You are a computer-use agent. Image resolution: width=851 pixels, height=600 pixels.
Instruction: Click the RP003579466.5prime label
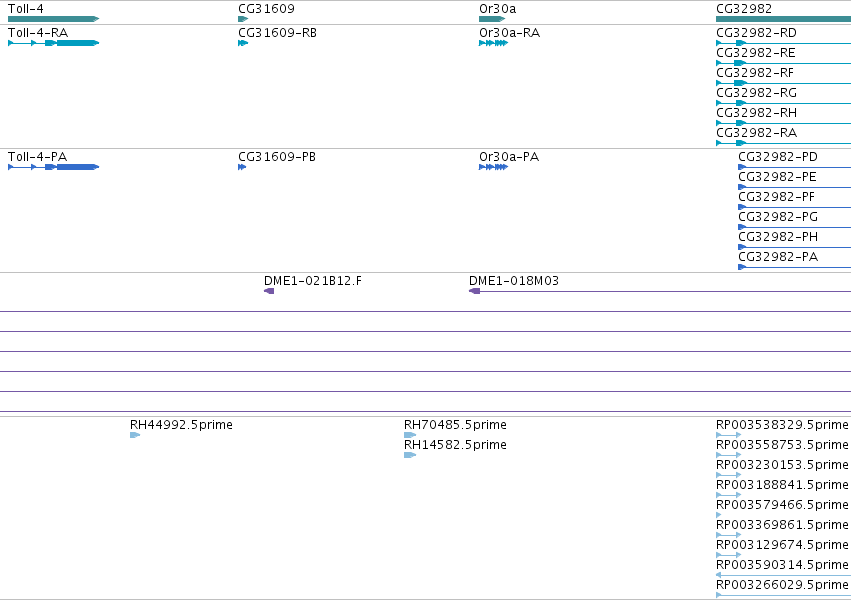point(782,505)
